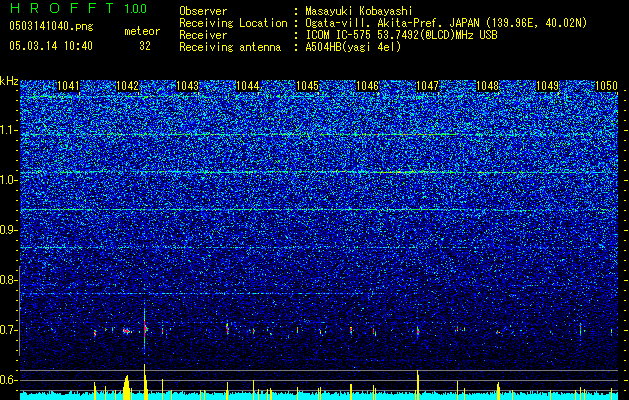Viewport: 629px width, 400px height.
Task: Click the 0.7 frequency axis label
Action: (x=7, y=330)
